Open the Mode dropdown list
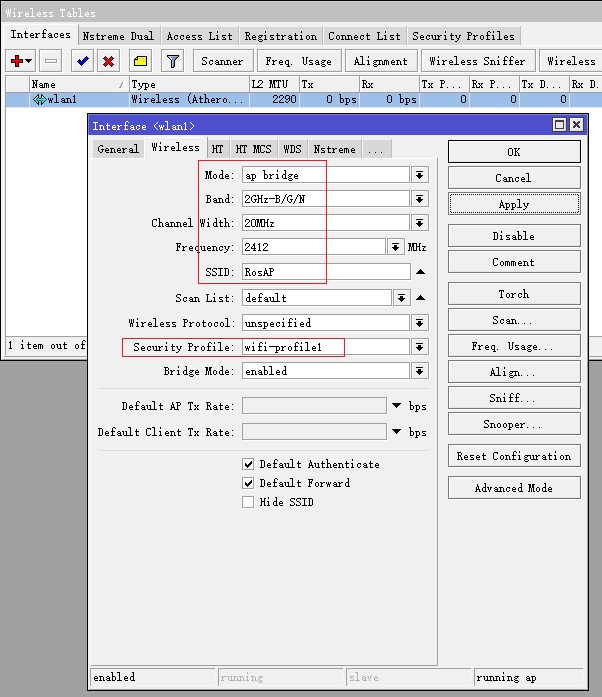The width and height of the screenshot is (602, 697). coord(420,175)
